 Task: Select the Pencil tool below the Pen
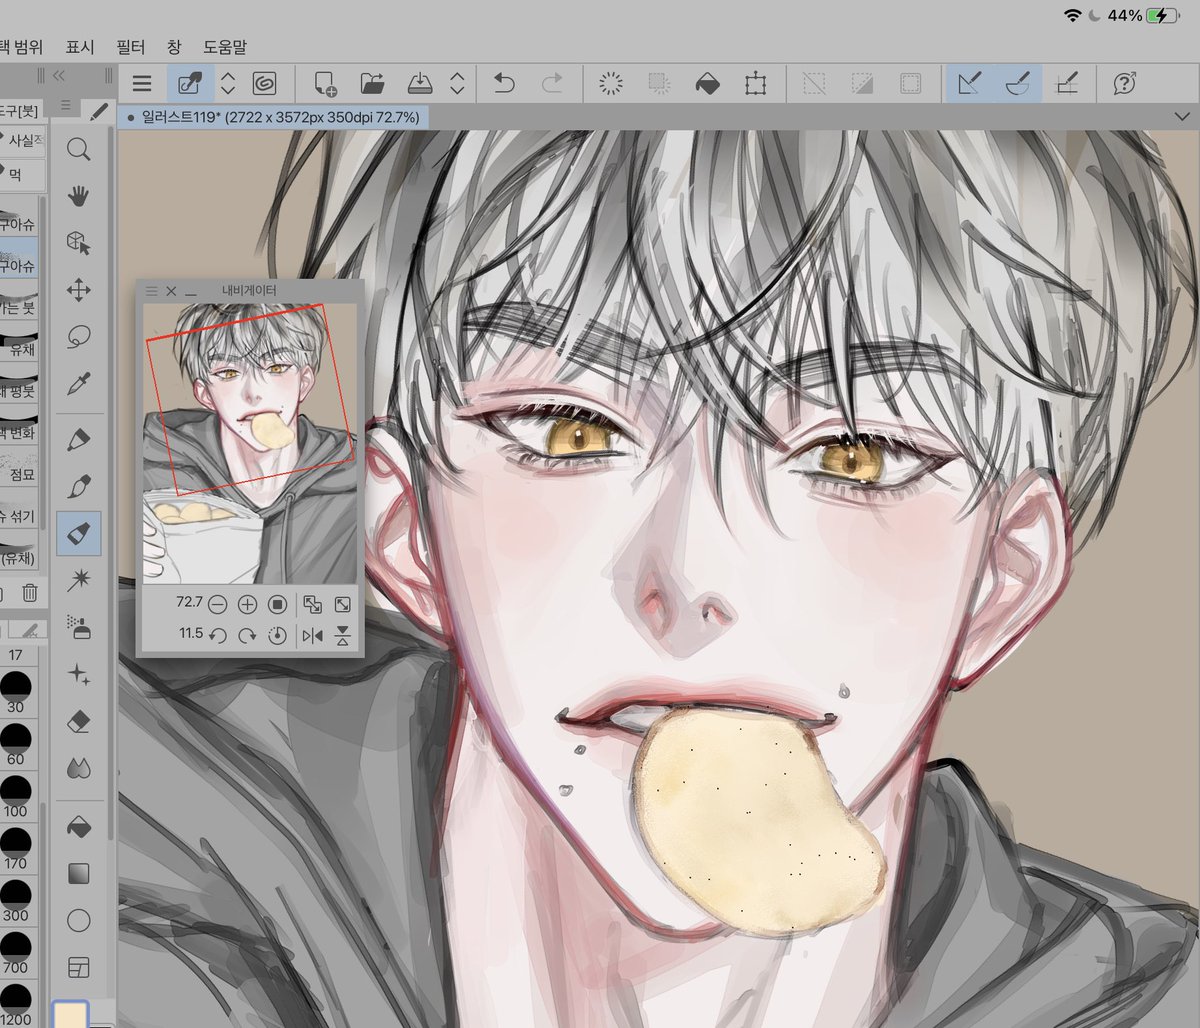pyautogui.click(x=78, y=486)
